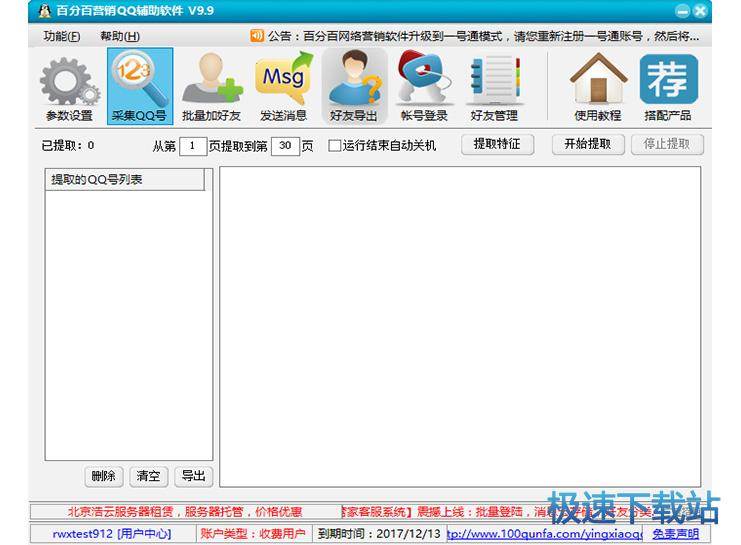Click the announcement speaker icon
Screen dimensions: 741x545
(x=257, y=35)
